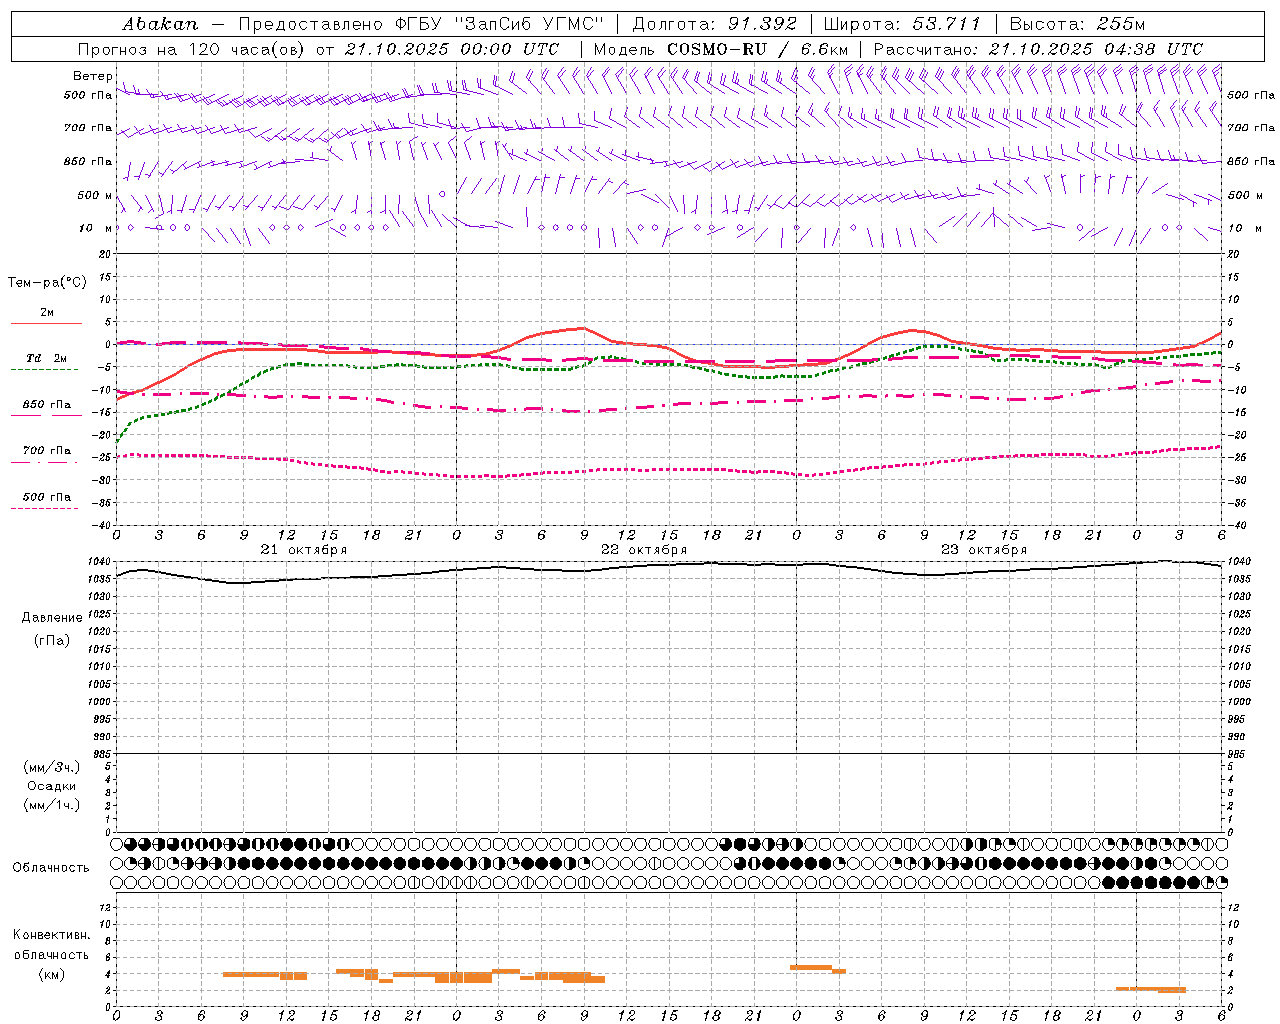The image size is (1280, 1024).
Task: Click the '23 октября' date label
Action: 984,550
